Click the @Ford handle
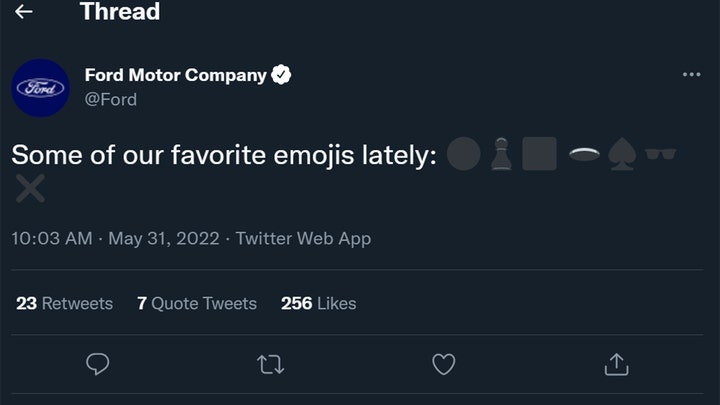This screenshot has height=405, width=720. pos(111,99)
